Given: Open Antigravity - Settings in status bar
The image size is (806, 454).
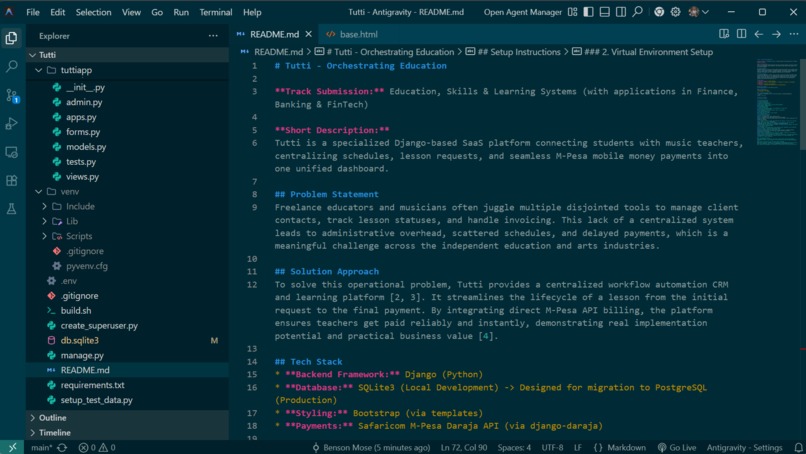Looking at the screenshot, I should coord(744,447).
